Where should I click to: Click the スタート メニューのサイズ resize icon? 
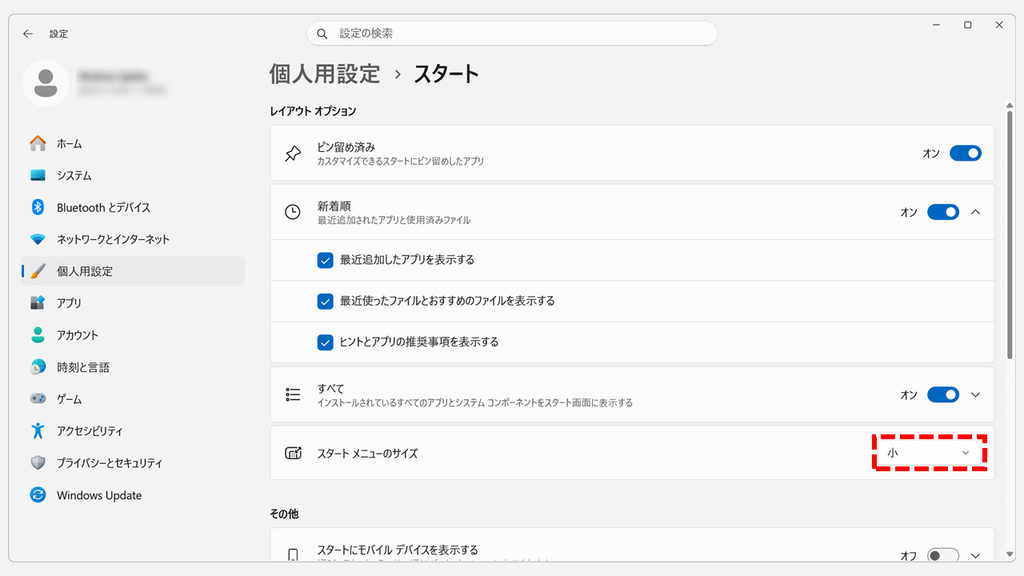tap(293, 453)
